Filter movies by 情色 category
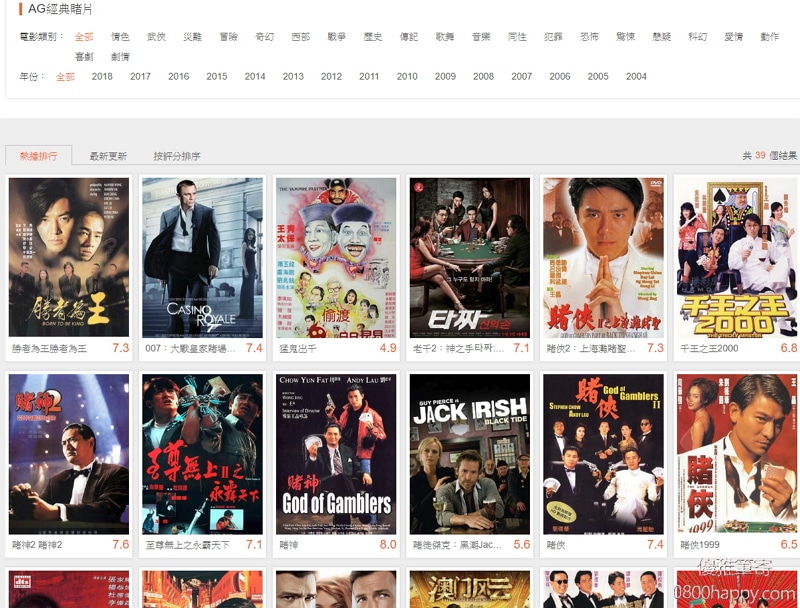800x608 pixels. pyautogui.click(x=120, y=37)
